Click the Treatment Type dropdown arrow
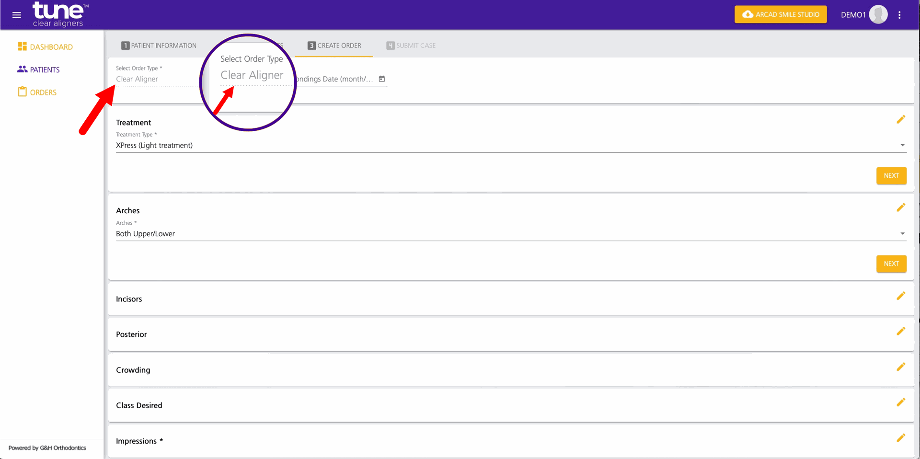 pyautogui.click(x=902, y=145)
